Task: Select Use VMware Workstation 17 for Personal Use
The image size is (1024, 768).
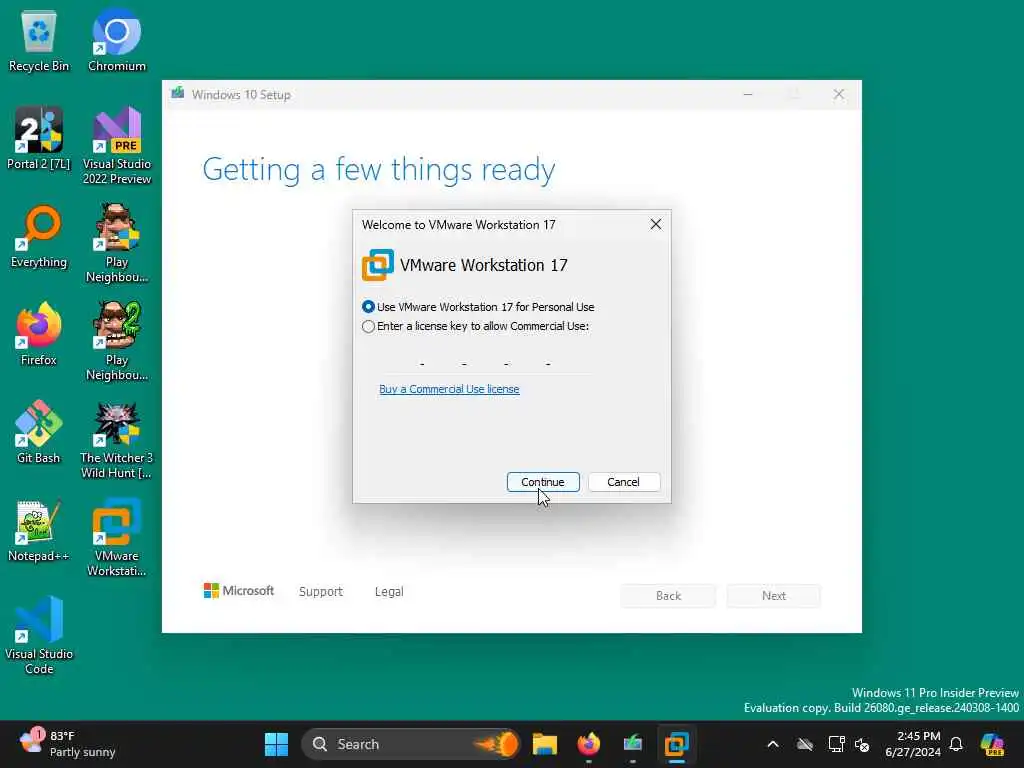Action: (x=478, y=307)
